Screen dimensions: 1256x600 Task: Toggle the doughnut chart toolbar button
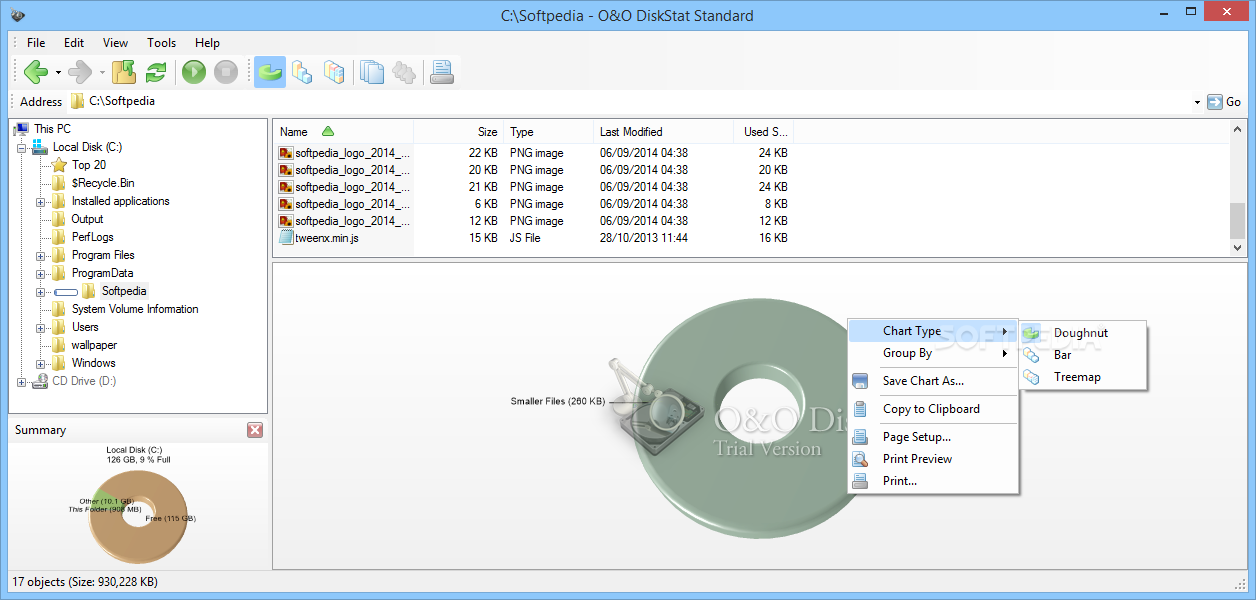[x=270, y=72]
